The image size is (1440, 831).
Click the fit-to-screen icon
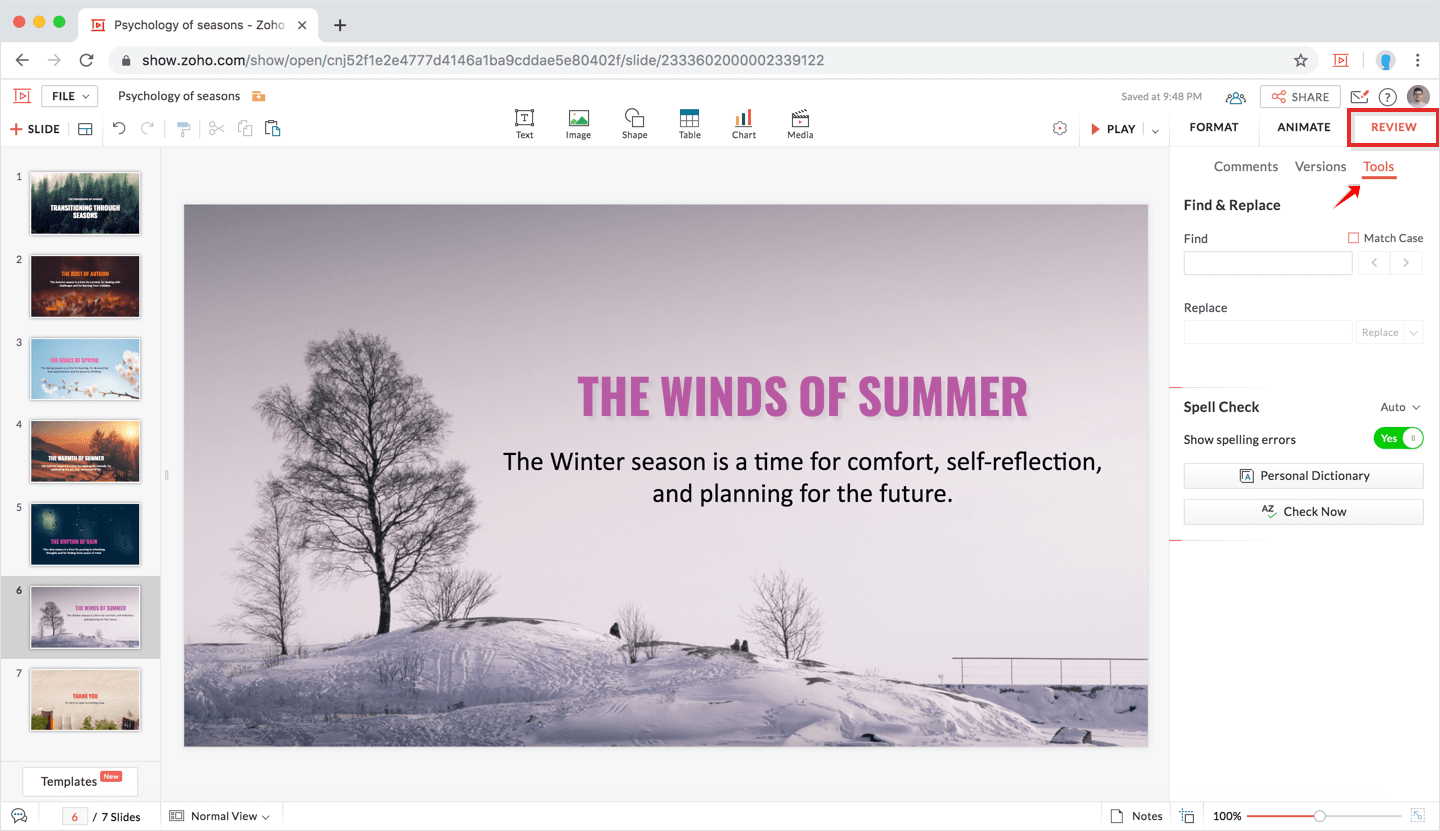[x=1417, y=815]
